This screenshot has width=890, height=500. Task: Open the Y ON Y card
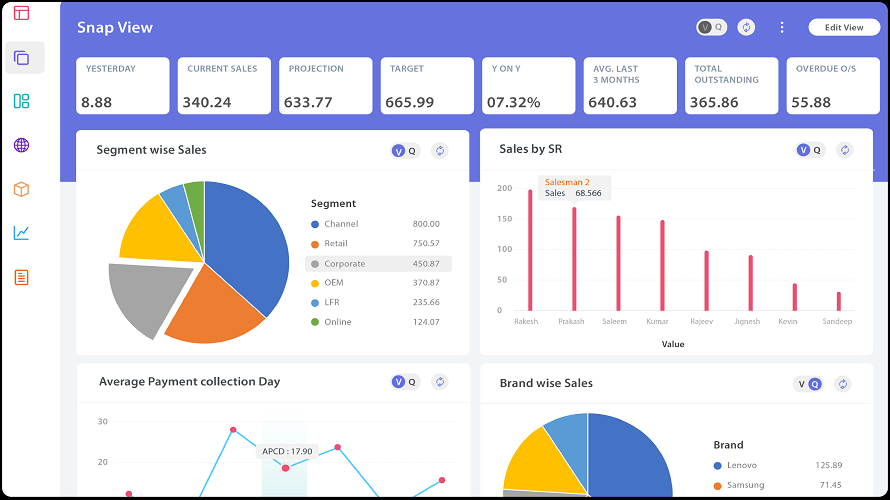click(528, 86)
